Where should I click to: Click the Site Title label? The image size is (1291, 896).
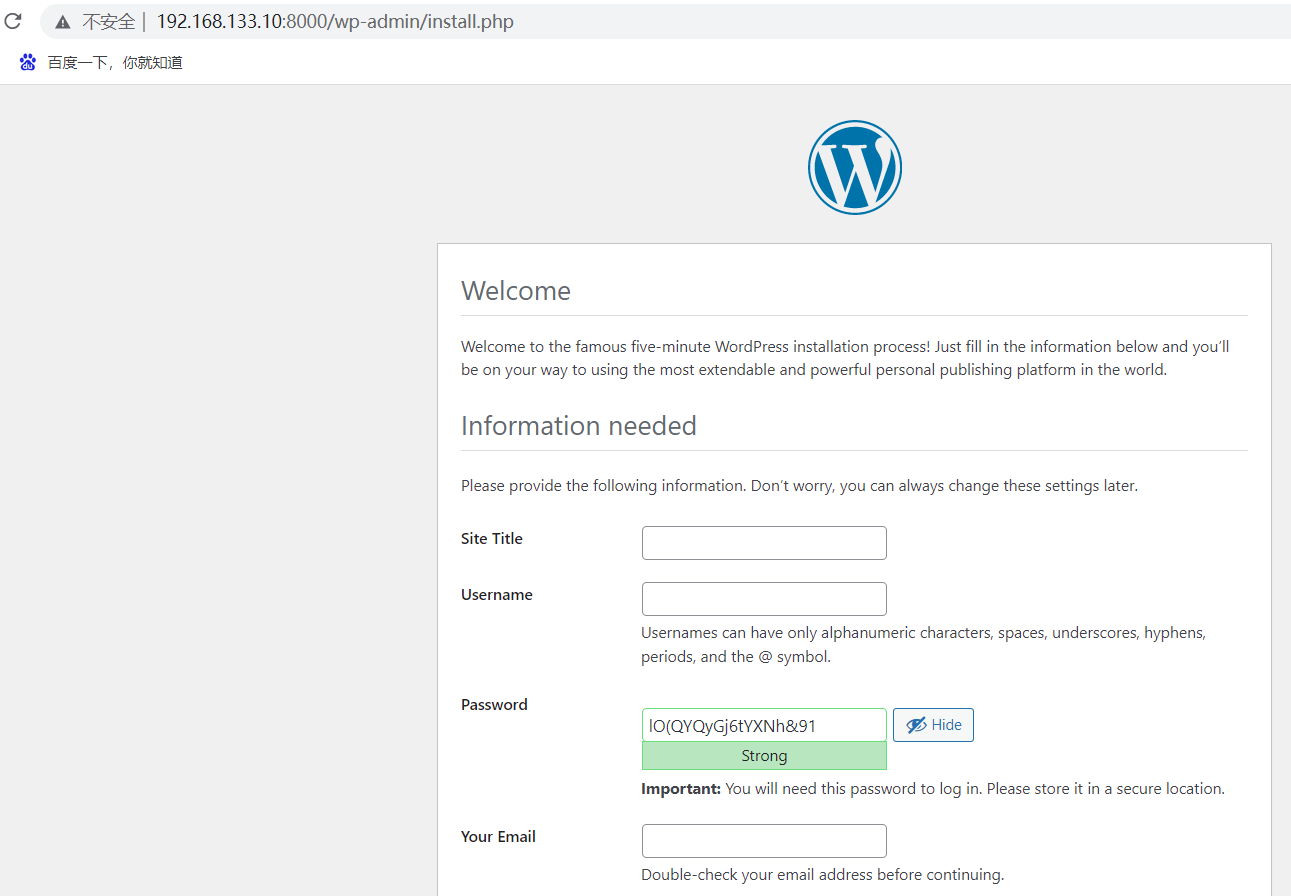point(492,538)
